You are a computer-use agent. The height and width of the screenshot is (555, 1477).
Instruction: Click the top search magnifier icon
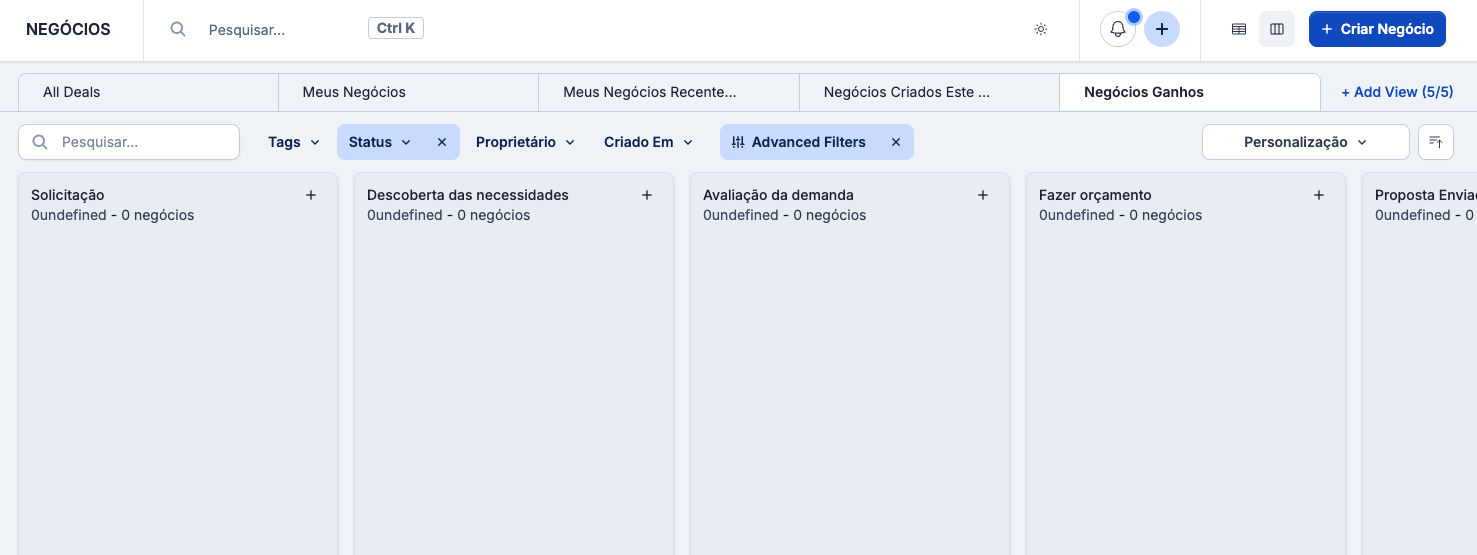(x=178, y=29)
